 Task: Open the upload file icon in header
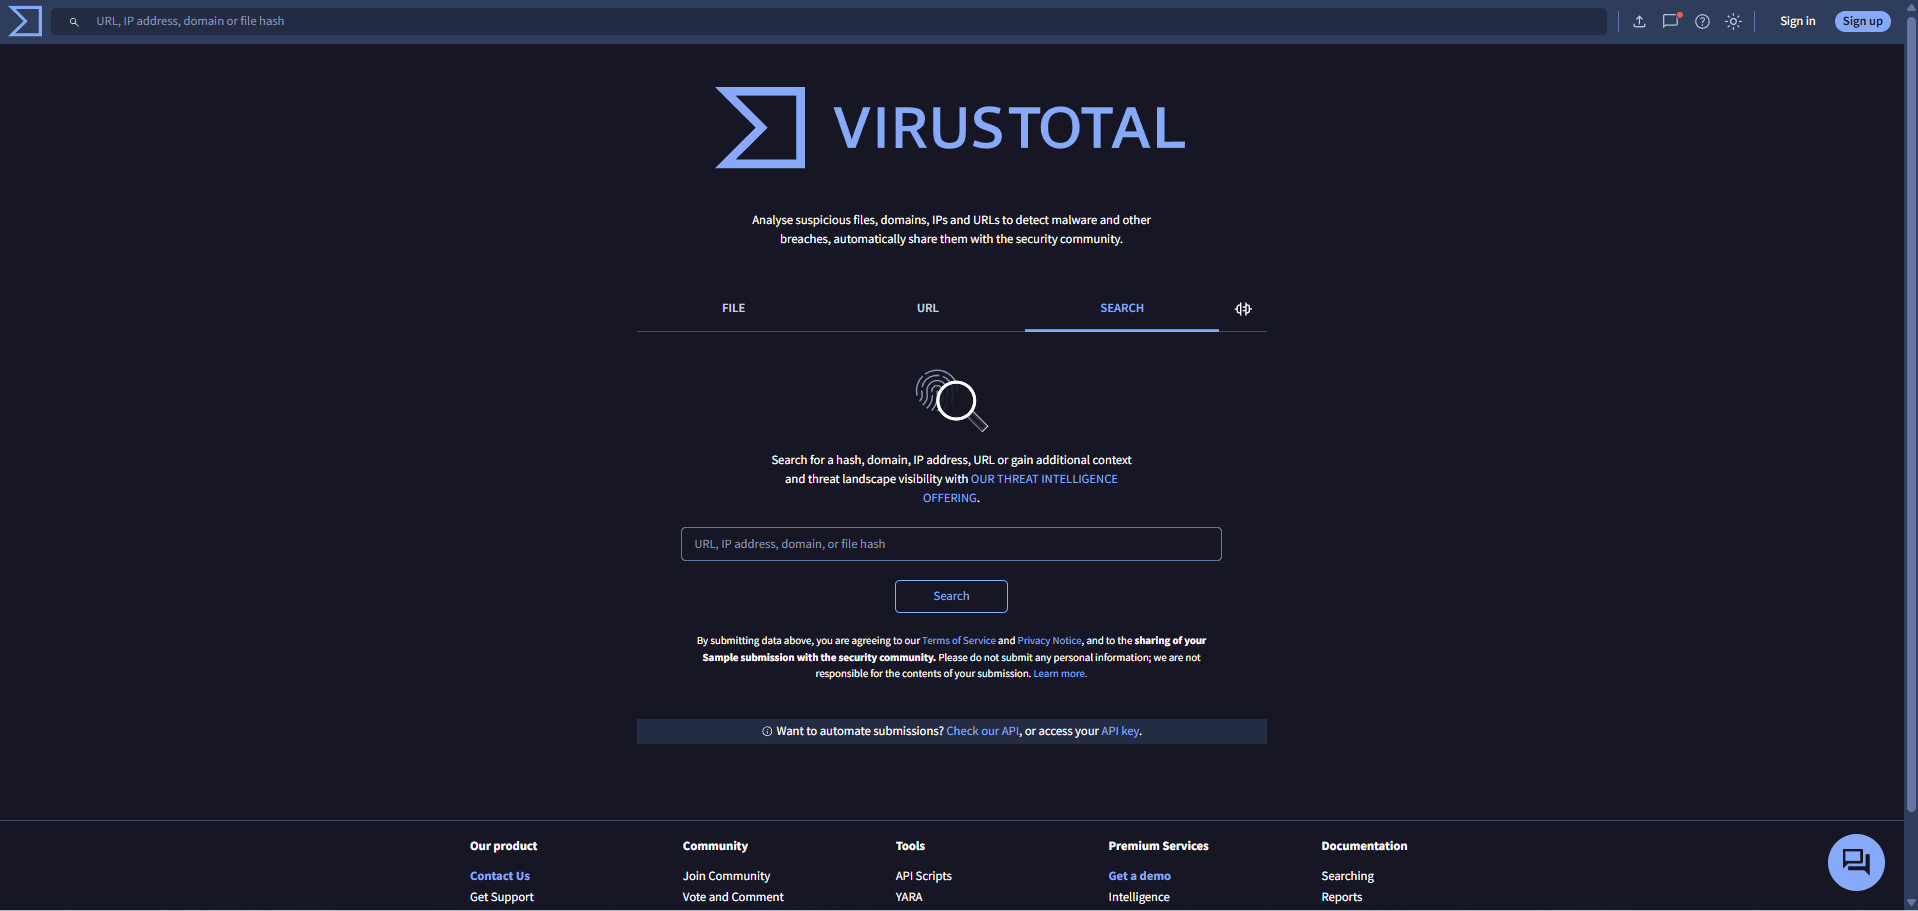pyautogui.click(x=1639, y=21)
